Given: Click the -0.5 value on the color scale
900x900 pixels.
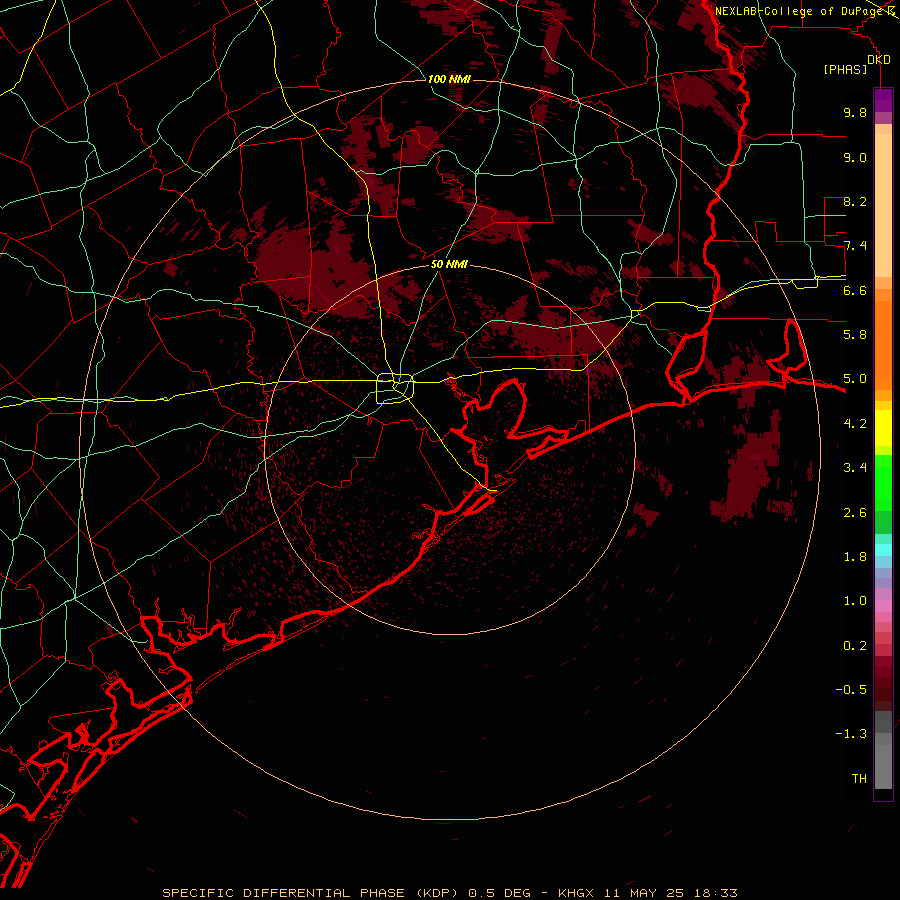Looking at the screenshot, I should point(851,690).
